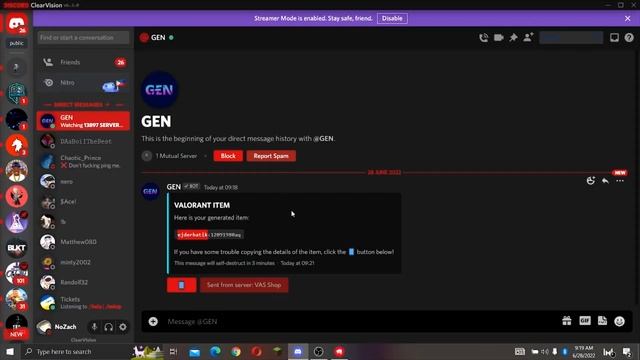This screenshot has height=360, width=640.
Task: Focus the Message @GEN text box
Action: pos(359,322)
